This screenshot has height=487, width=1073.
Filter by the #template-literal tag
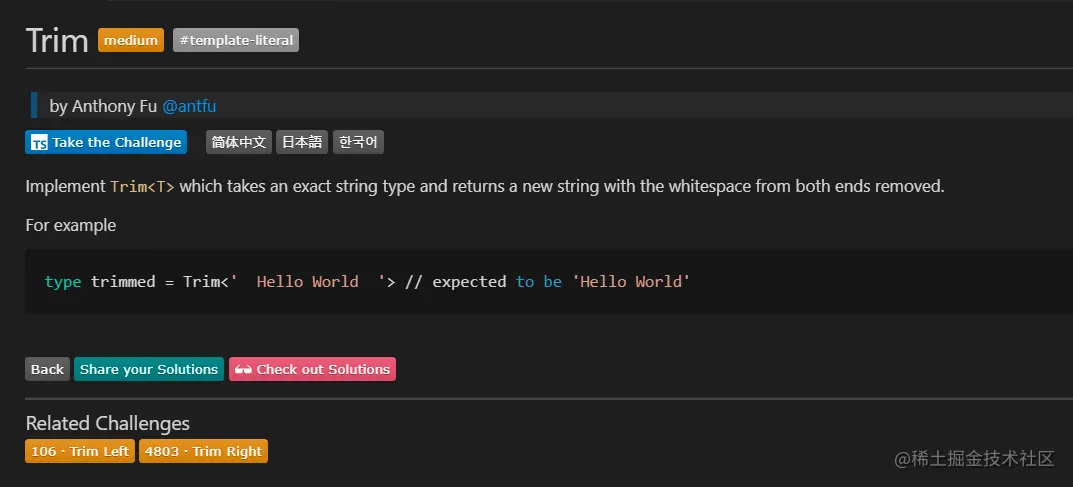[236, 40]
